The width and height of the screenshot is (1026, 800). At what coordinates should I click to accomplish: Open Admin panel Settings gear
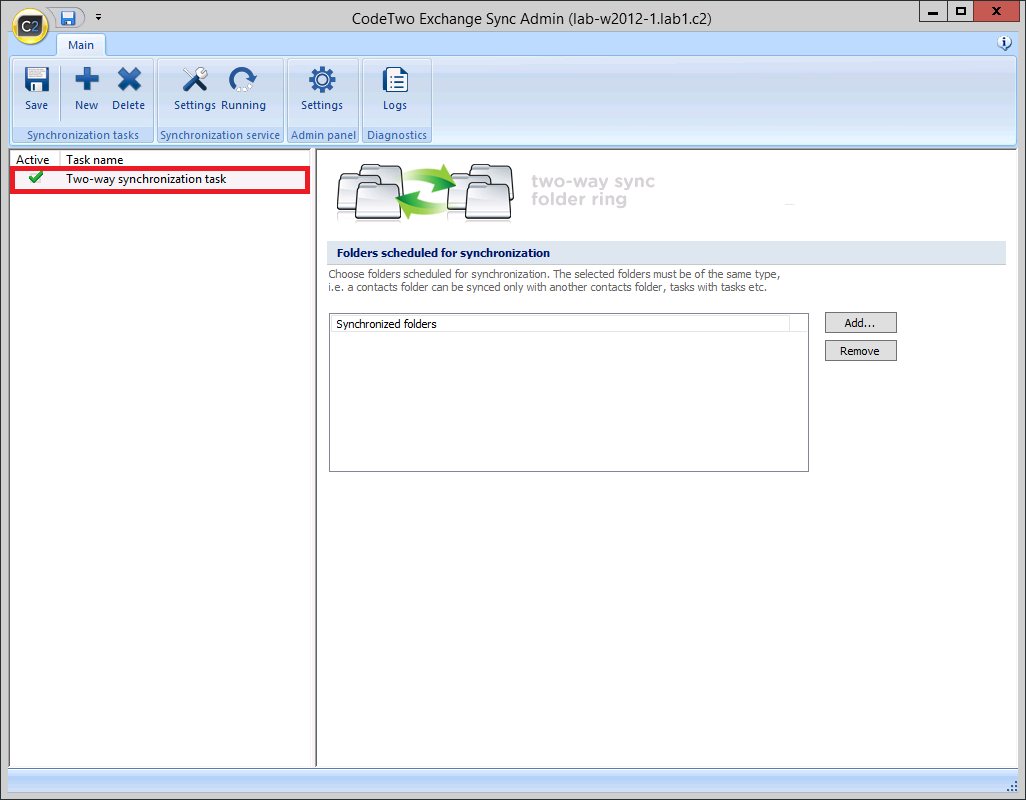click(x=322, y=88)
